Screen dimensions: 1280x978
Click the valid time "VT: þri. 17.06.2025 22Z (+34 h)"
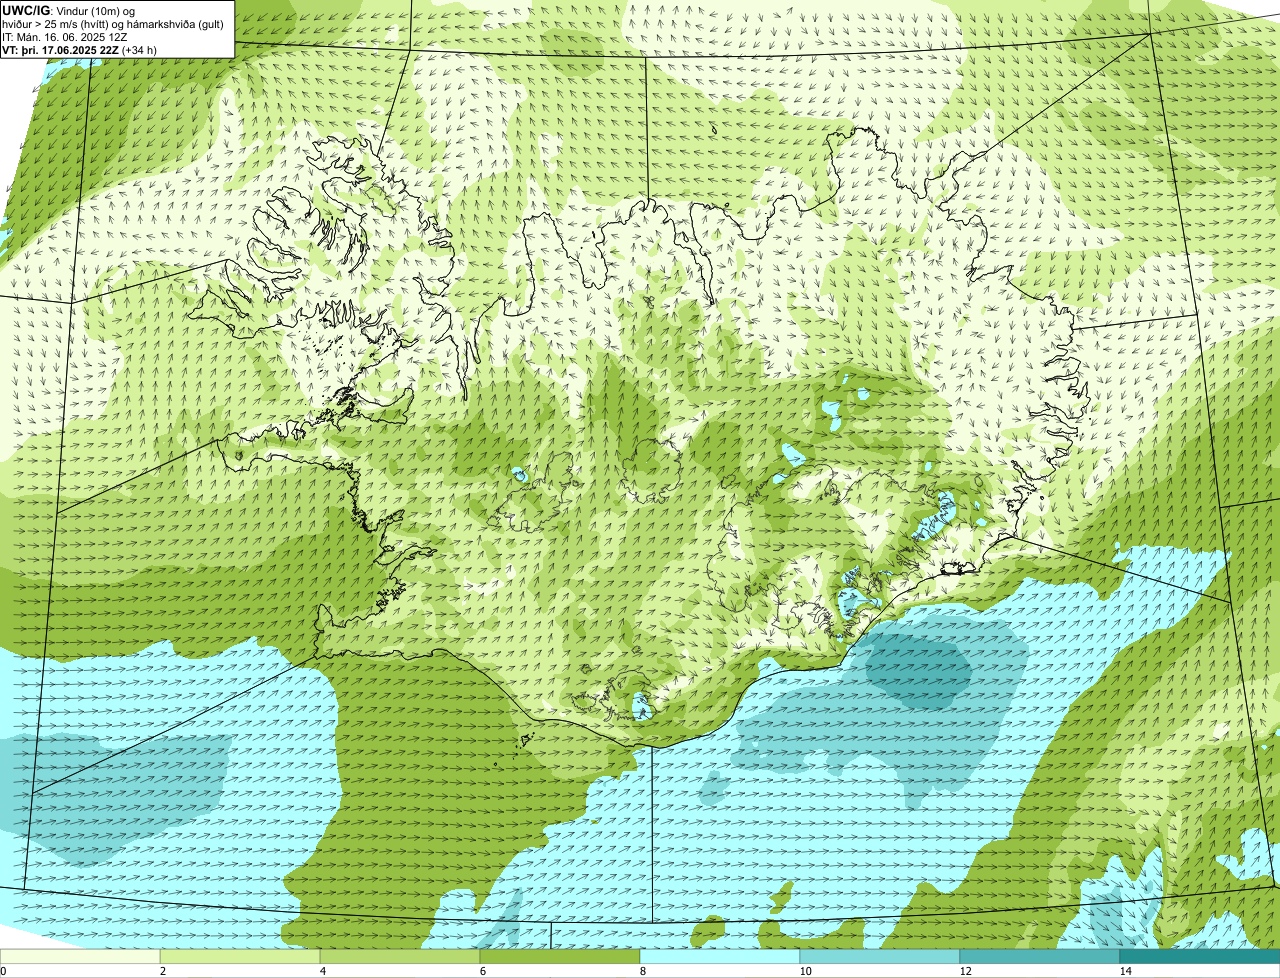click(79, 49)
